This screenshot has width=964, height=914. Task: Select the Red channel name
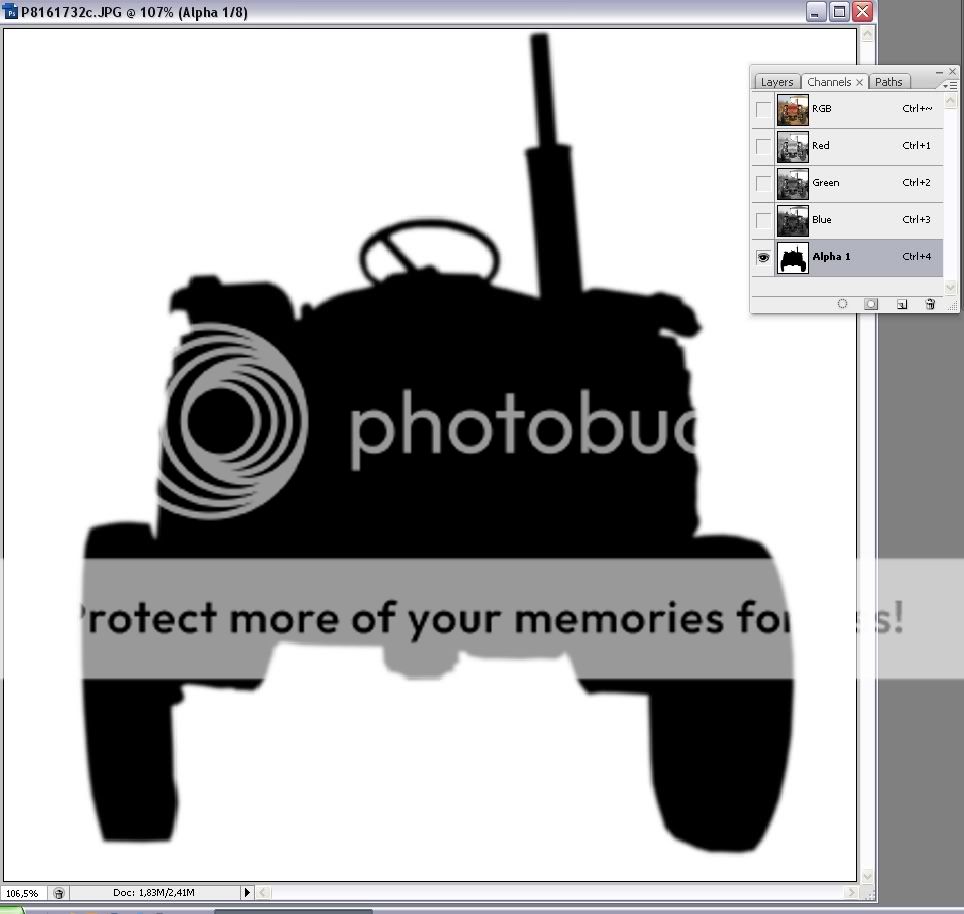[821, 146]
